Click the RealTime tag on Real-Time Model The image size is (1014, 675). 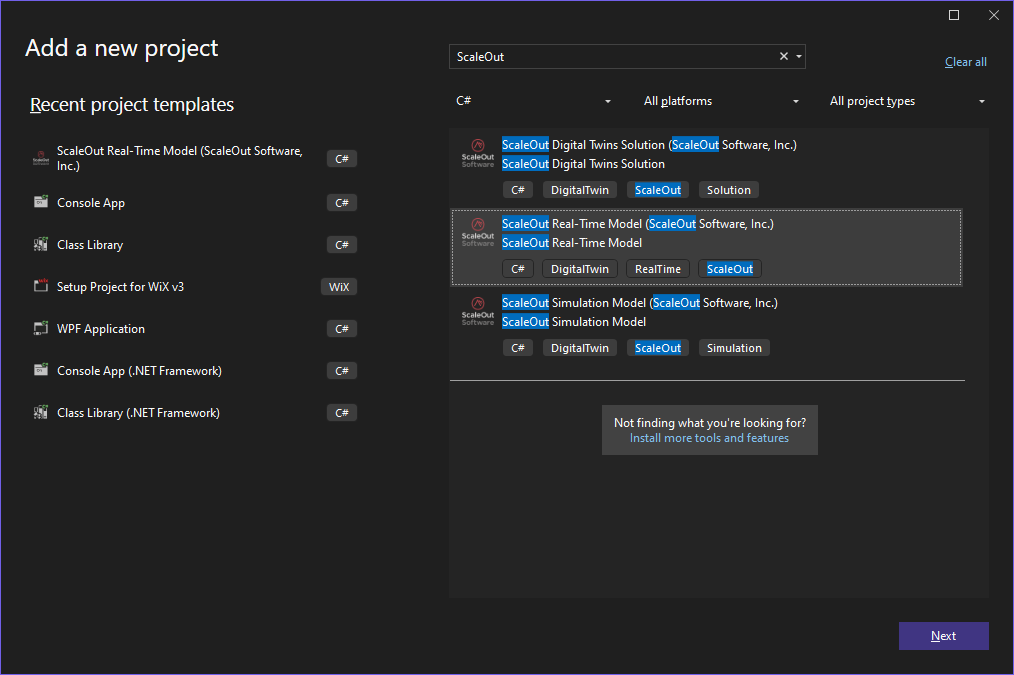[658, 269]
